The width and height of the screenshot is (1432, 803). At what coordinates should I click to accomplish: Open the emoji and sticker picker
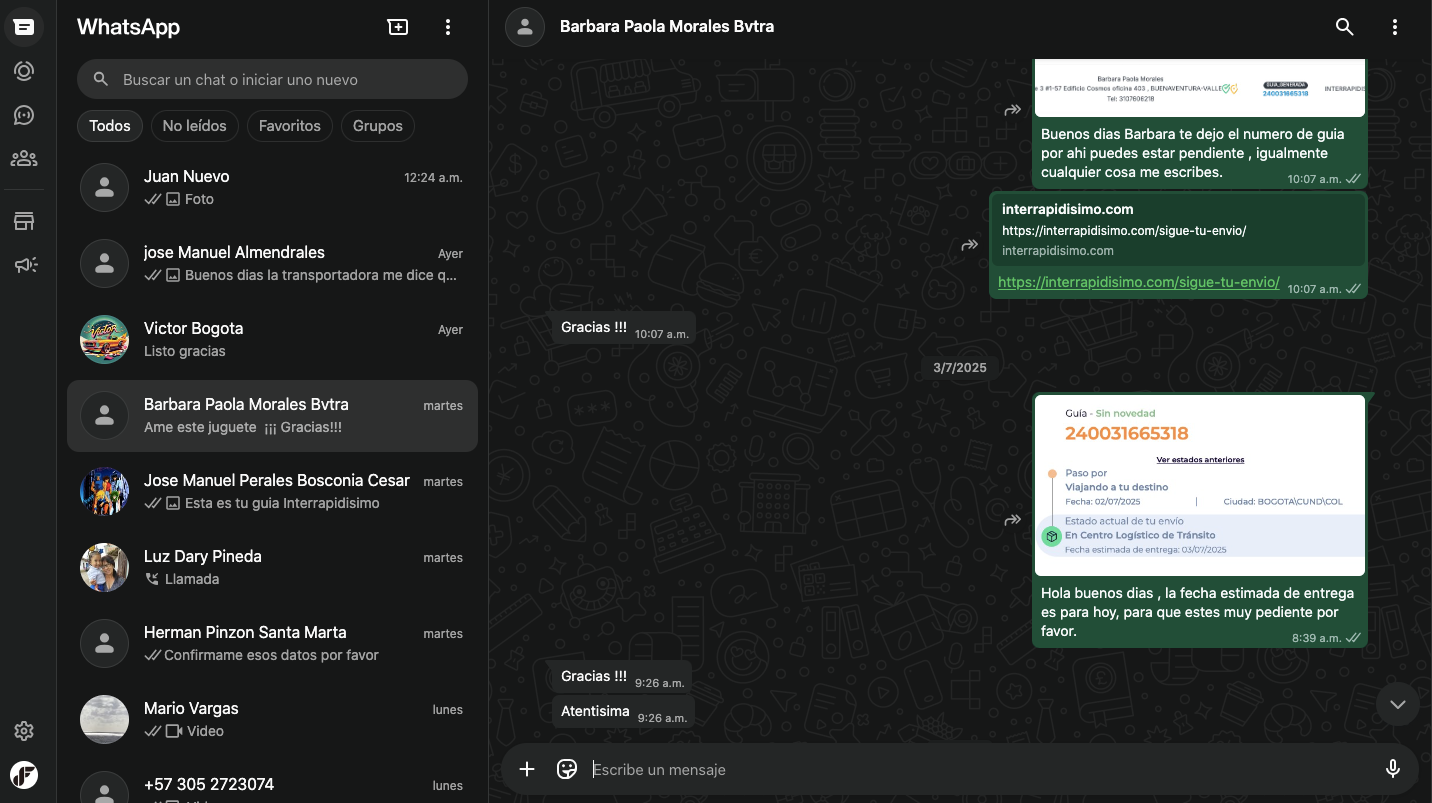[567, 769]
